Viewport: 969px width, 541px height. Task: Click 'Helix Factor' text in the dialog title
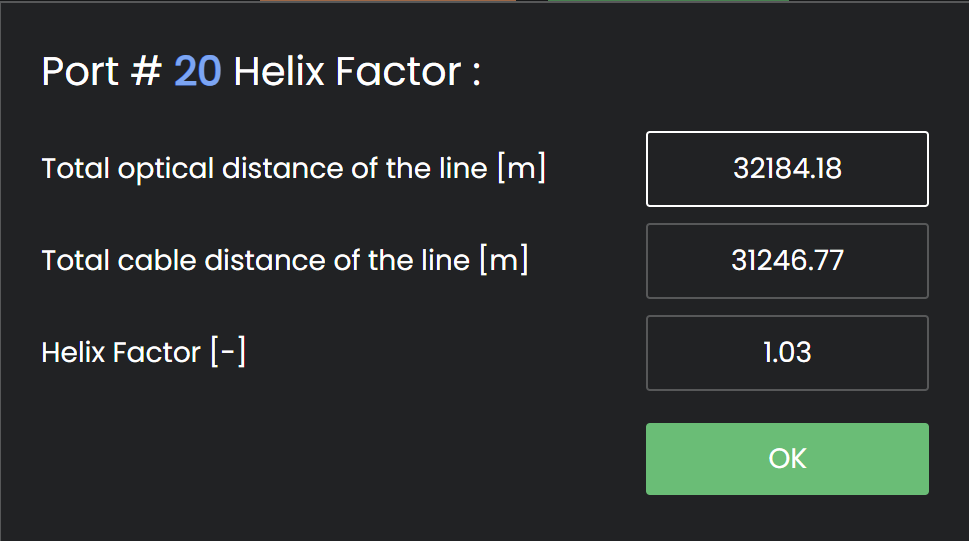[347, 72]
